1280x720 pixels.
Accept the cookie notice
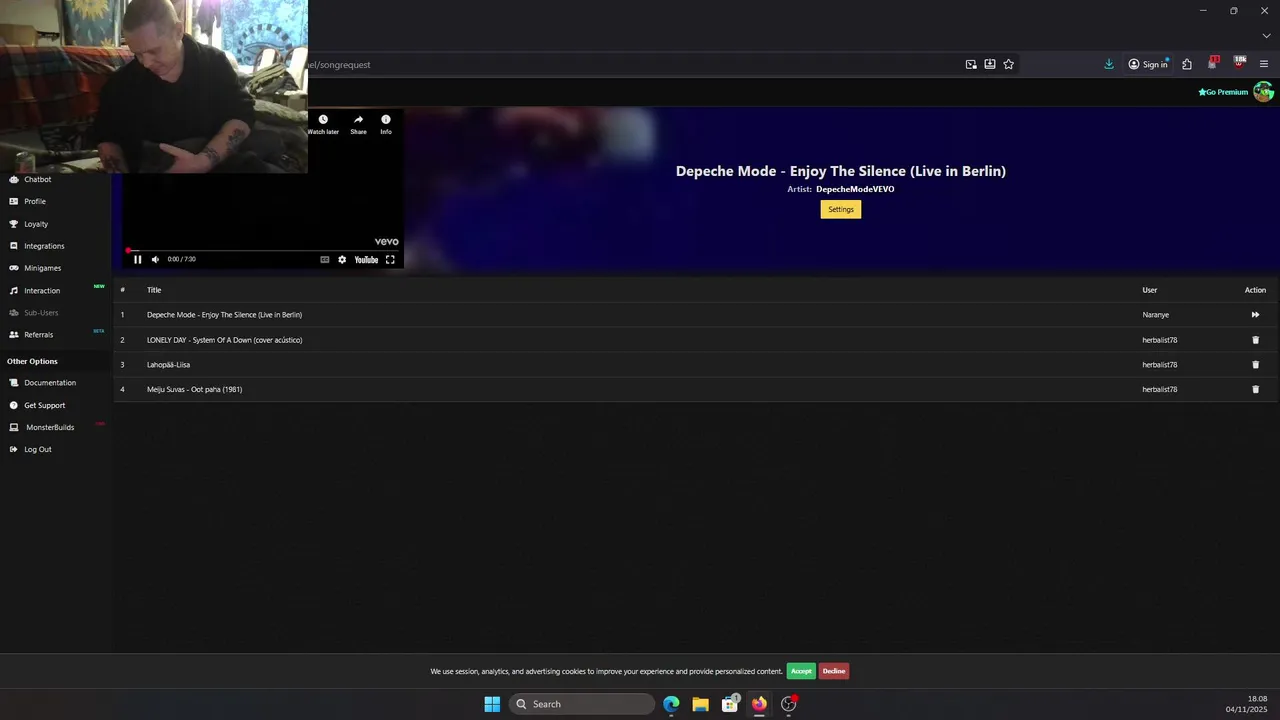click(801, 671)
